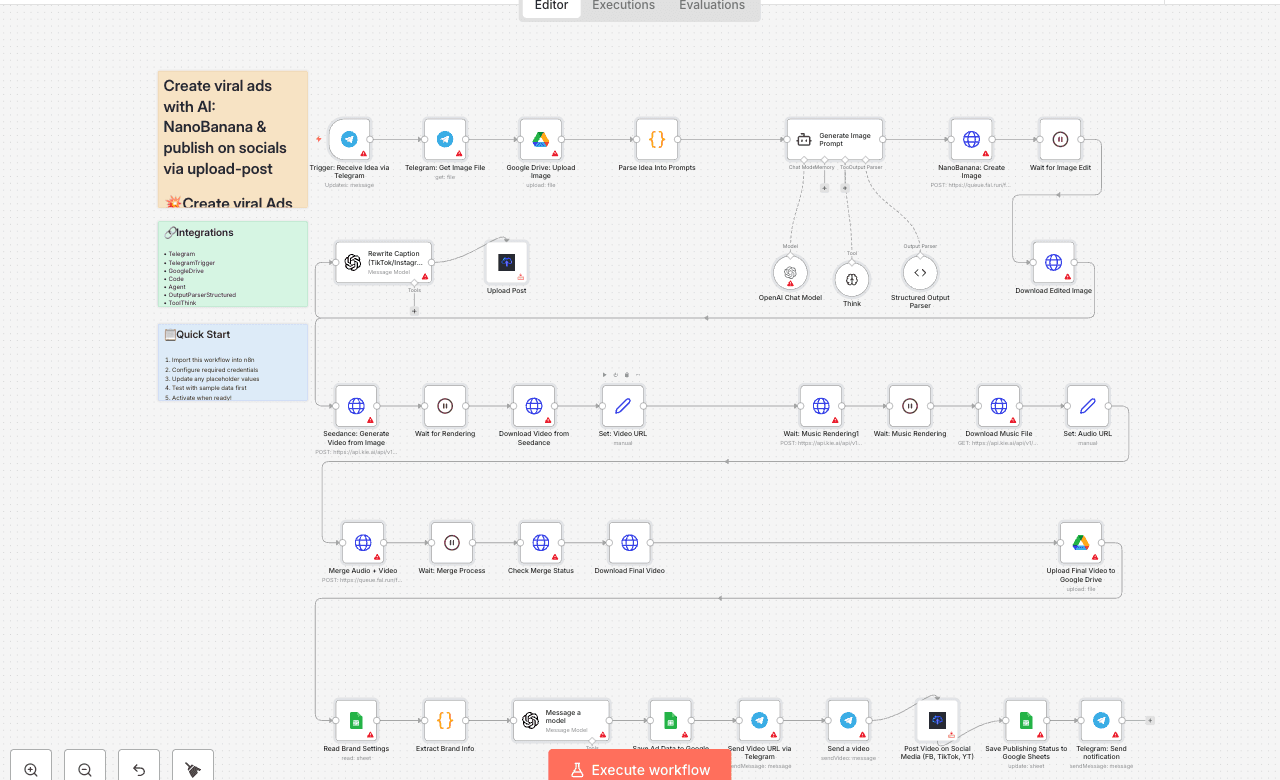This screenshot has height=780, width=1280.
Task: Select the Telegram trigger node
Action: [x=349, y=140]
